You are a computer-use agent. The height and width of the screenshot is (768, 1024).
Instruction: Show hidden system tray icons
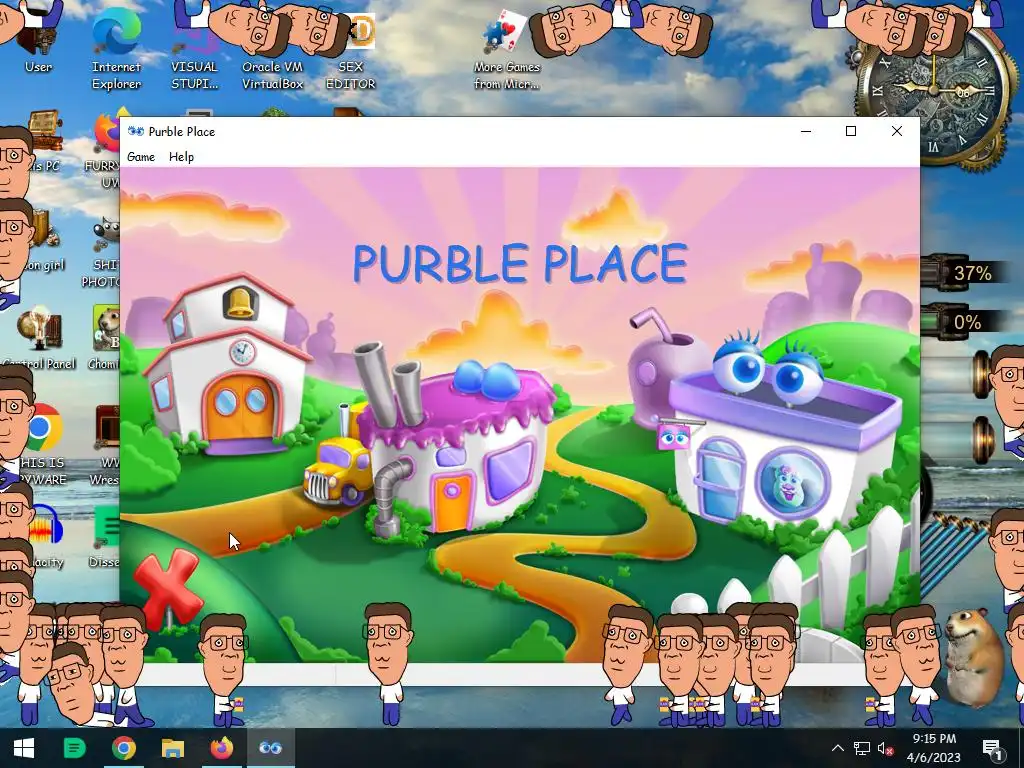tap(838, 748)
